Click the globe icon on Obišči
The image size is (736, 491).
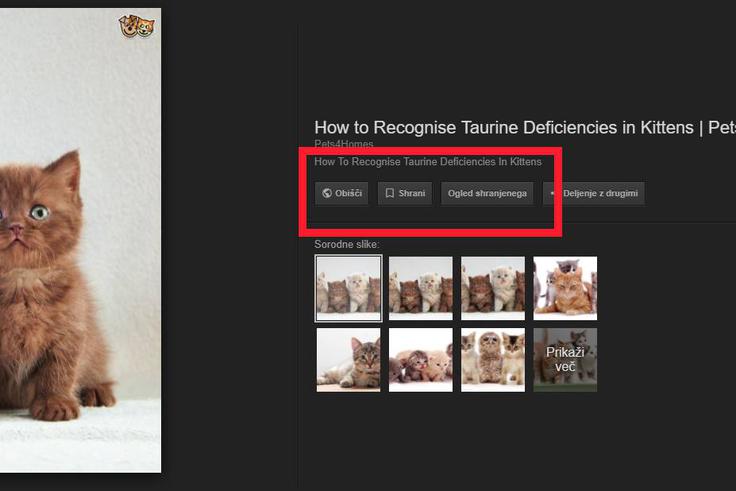pyautogui.click(x=327, y=193)
